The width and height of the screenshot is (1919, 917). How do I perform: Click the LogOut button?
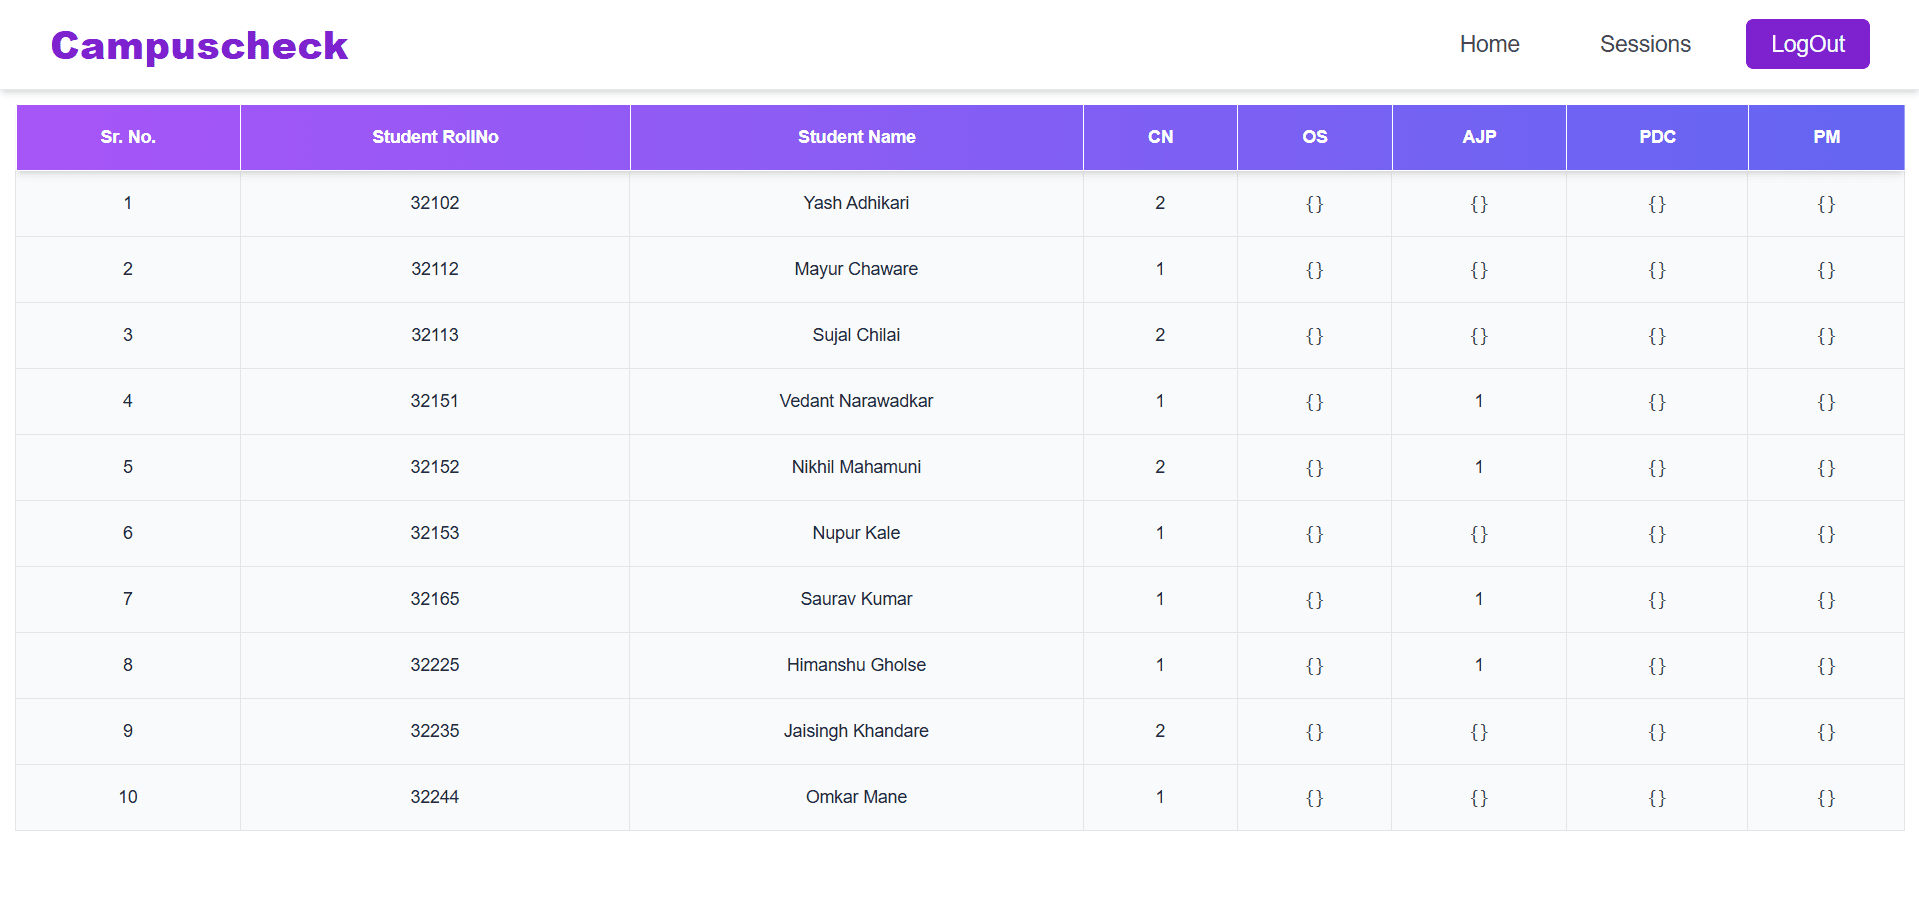(x=1807, y=44)
